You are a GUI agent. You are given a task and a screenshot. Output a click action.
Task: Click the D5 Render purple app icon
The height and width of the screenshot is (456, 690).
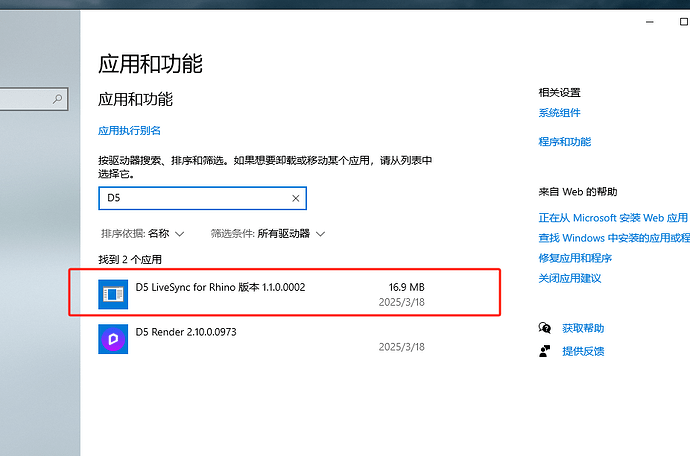[113, 339]
